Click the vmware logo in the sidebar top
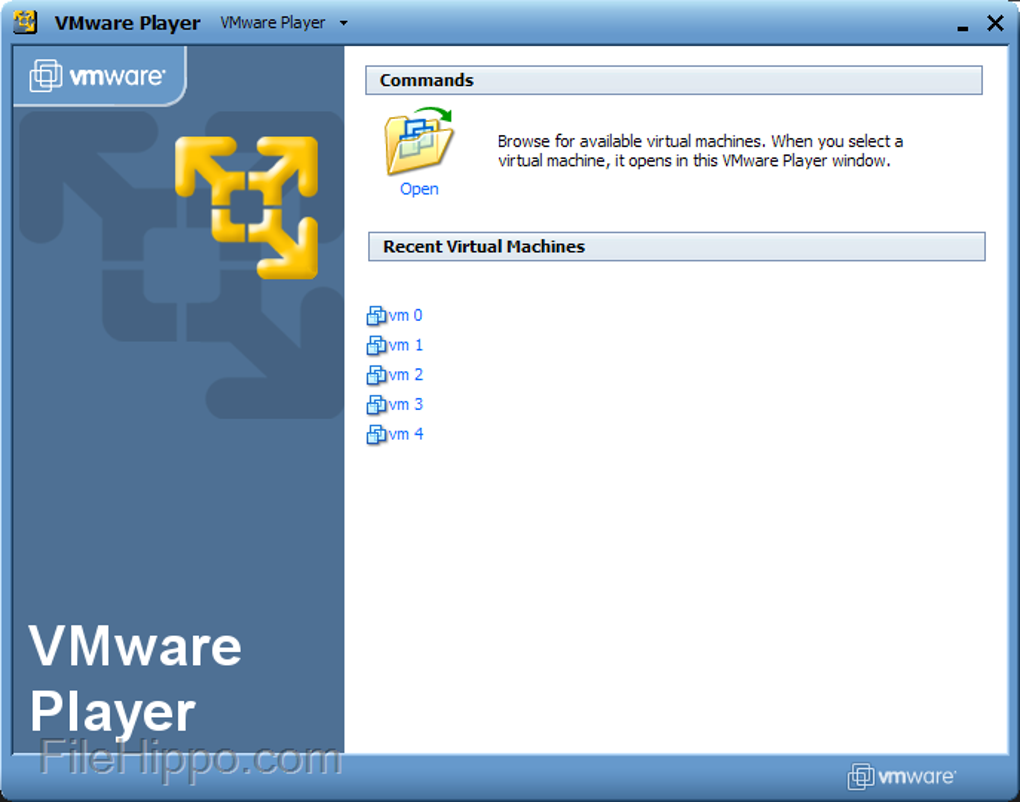 click(x=97, y=76)
